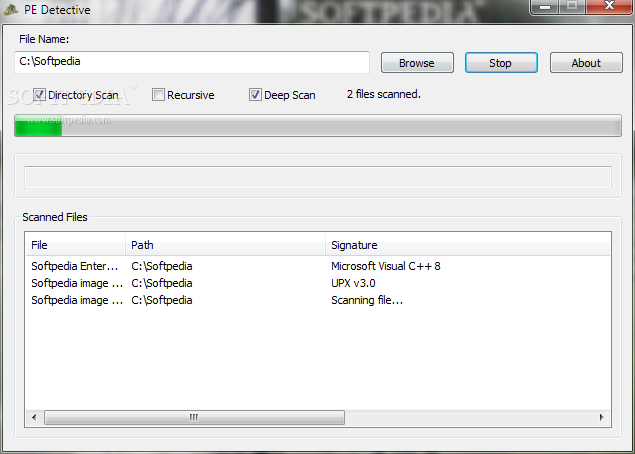635x454 pixels.
Task: Click the Browse button
Action: pos(417,63)
